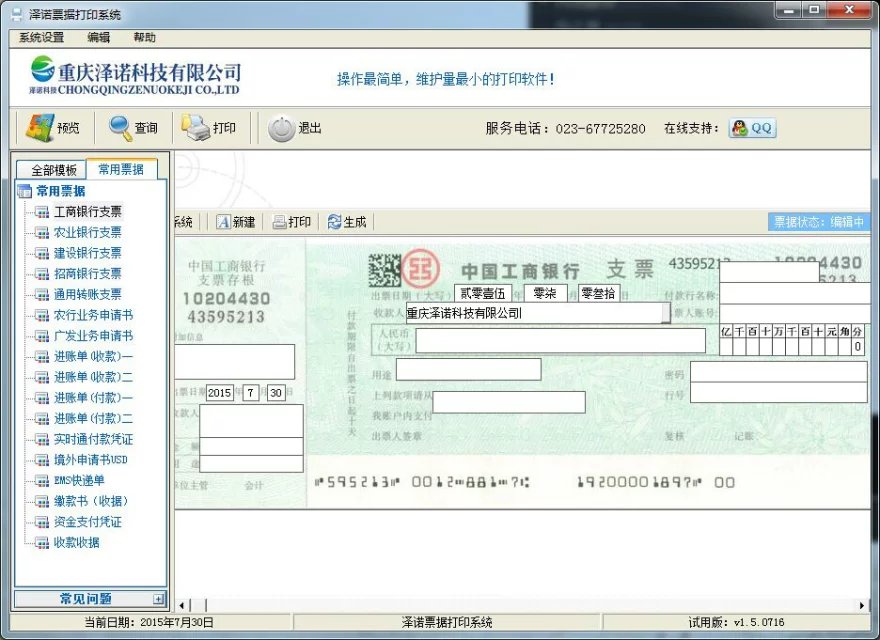The width and height of the screenshot is (880, 640).
Task: Click the stub month field 7
Action: coord(250,393)
